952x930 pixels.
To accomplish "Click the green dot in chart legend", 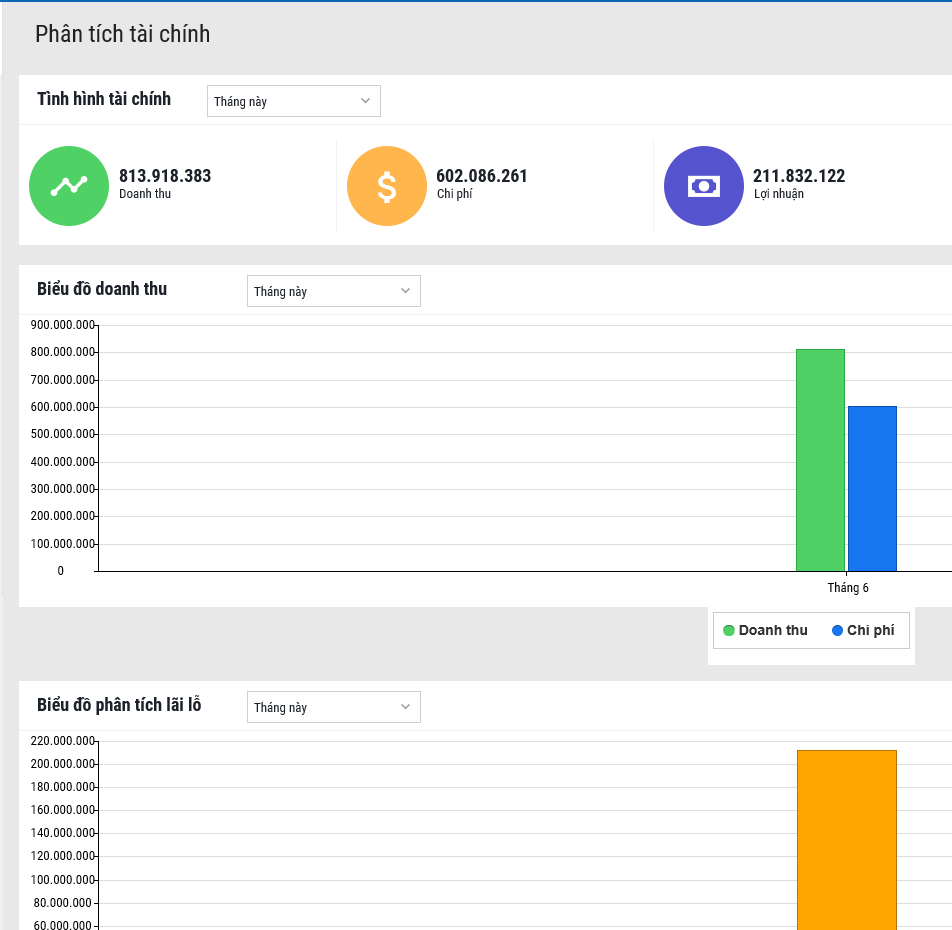I will (729, 630).
